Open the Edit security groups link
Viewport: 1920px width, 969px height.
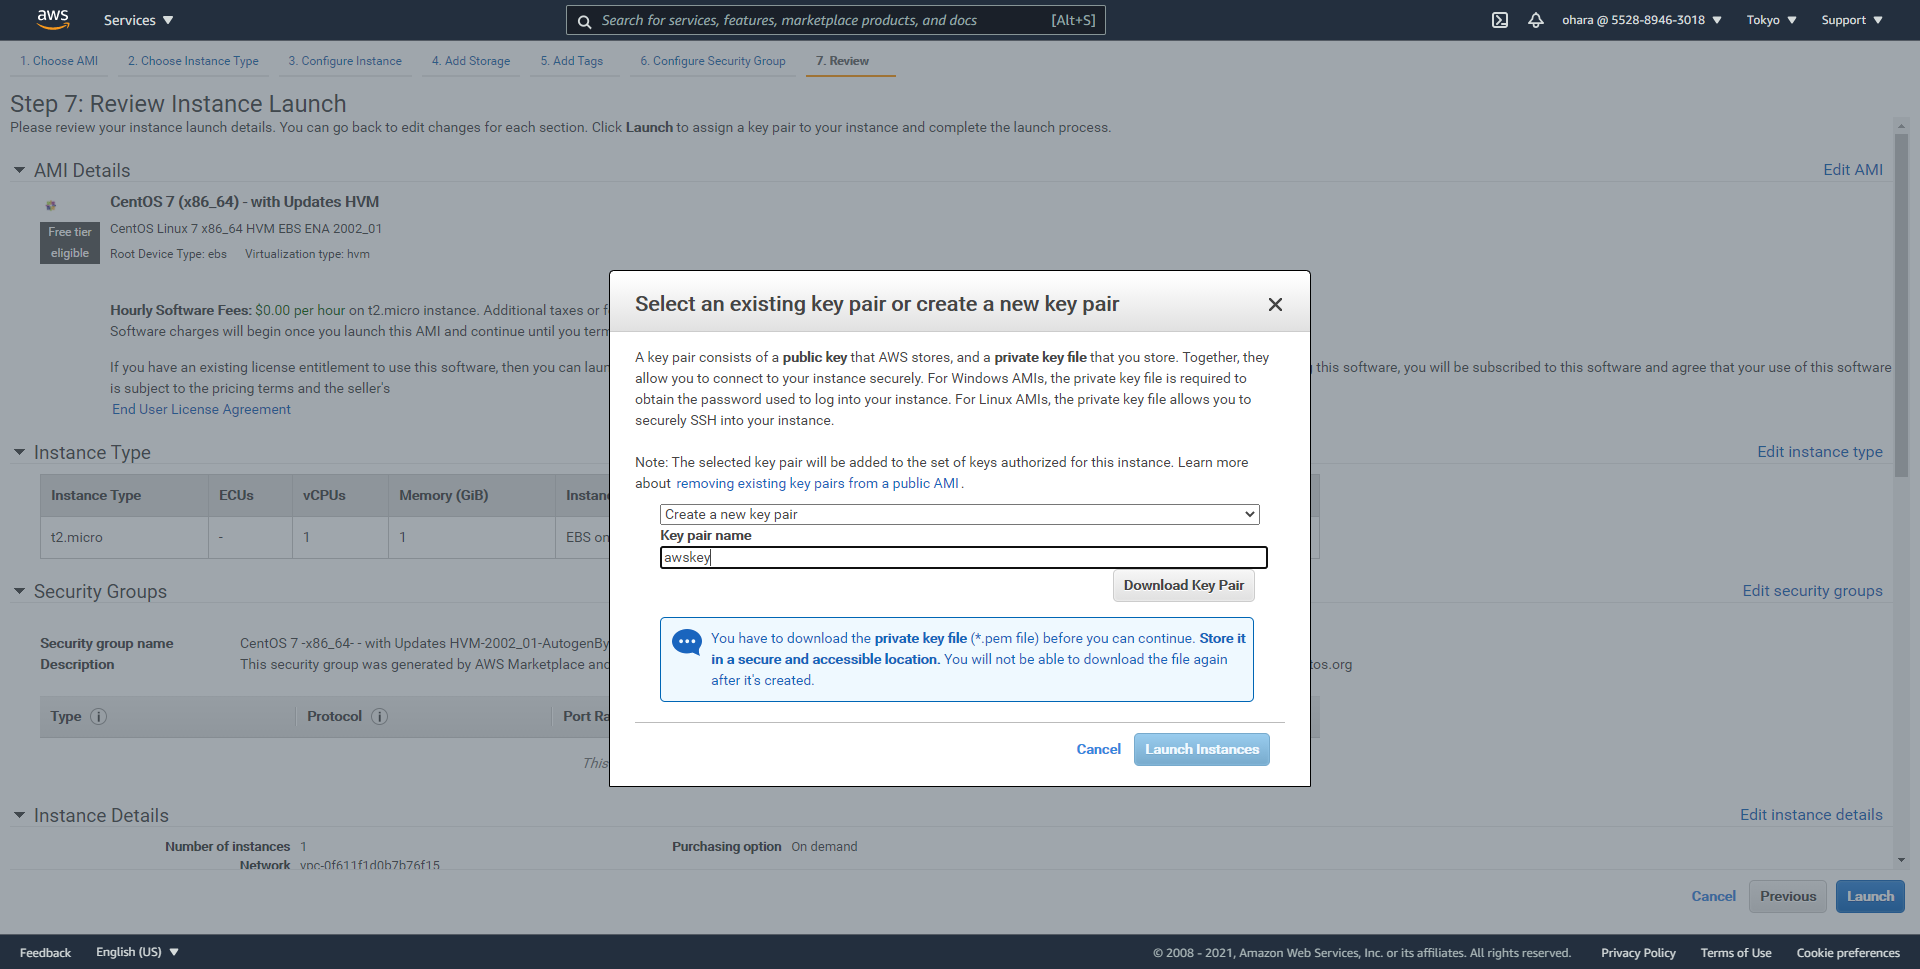[x=1812, y=591]
